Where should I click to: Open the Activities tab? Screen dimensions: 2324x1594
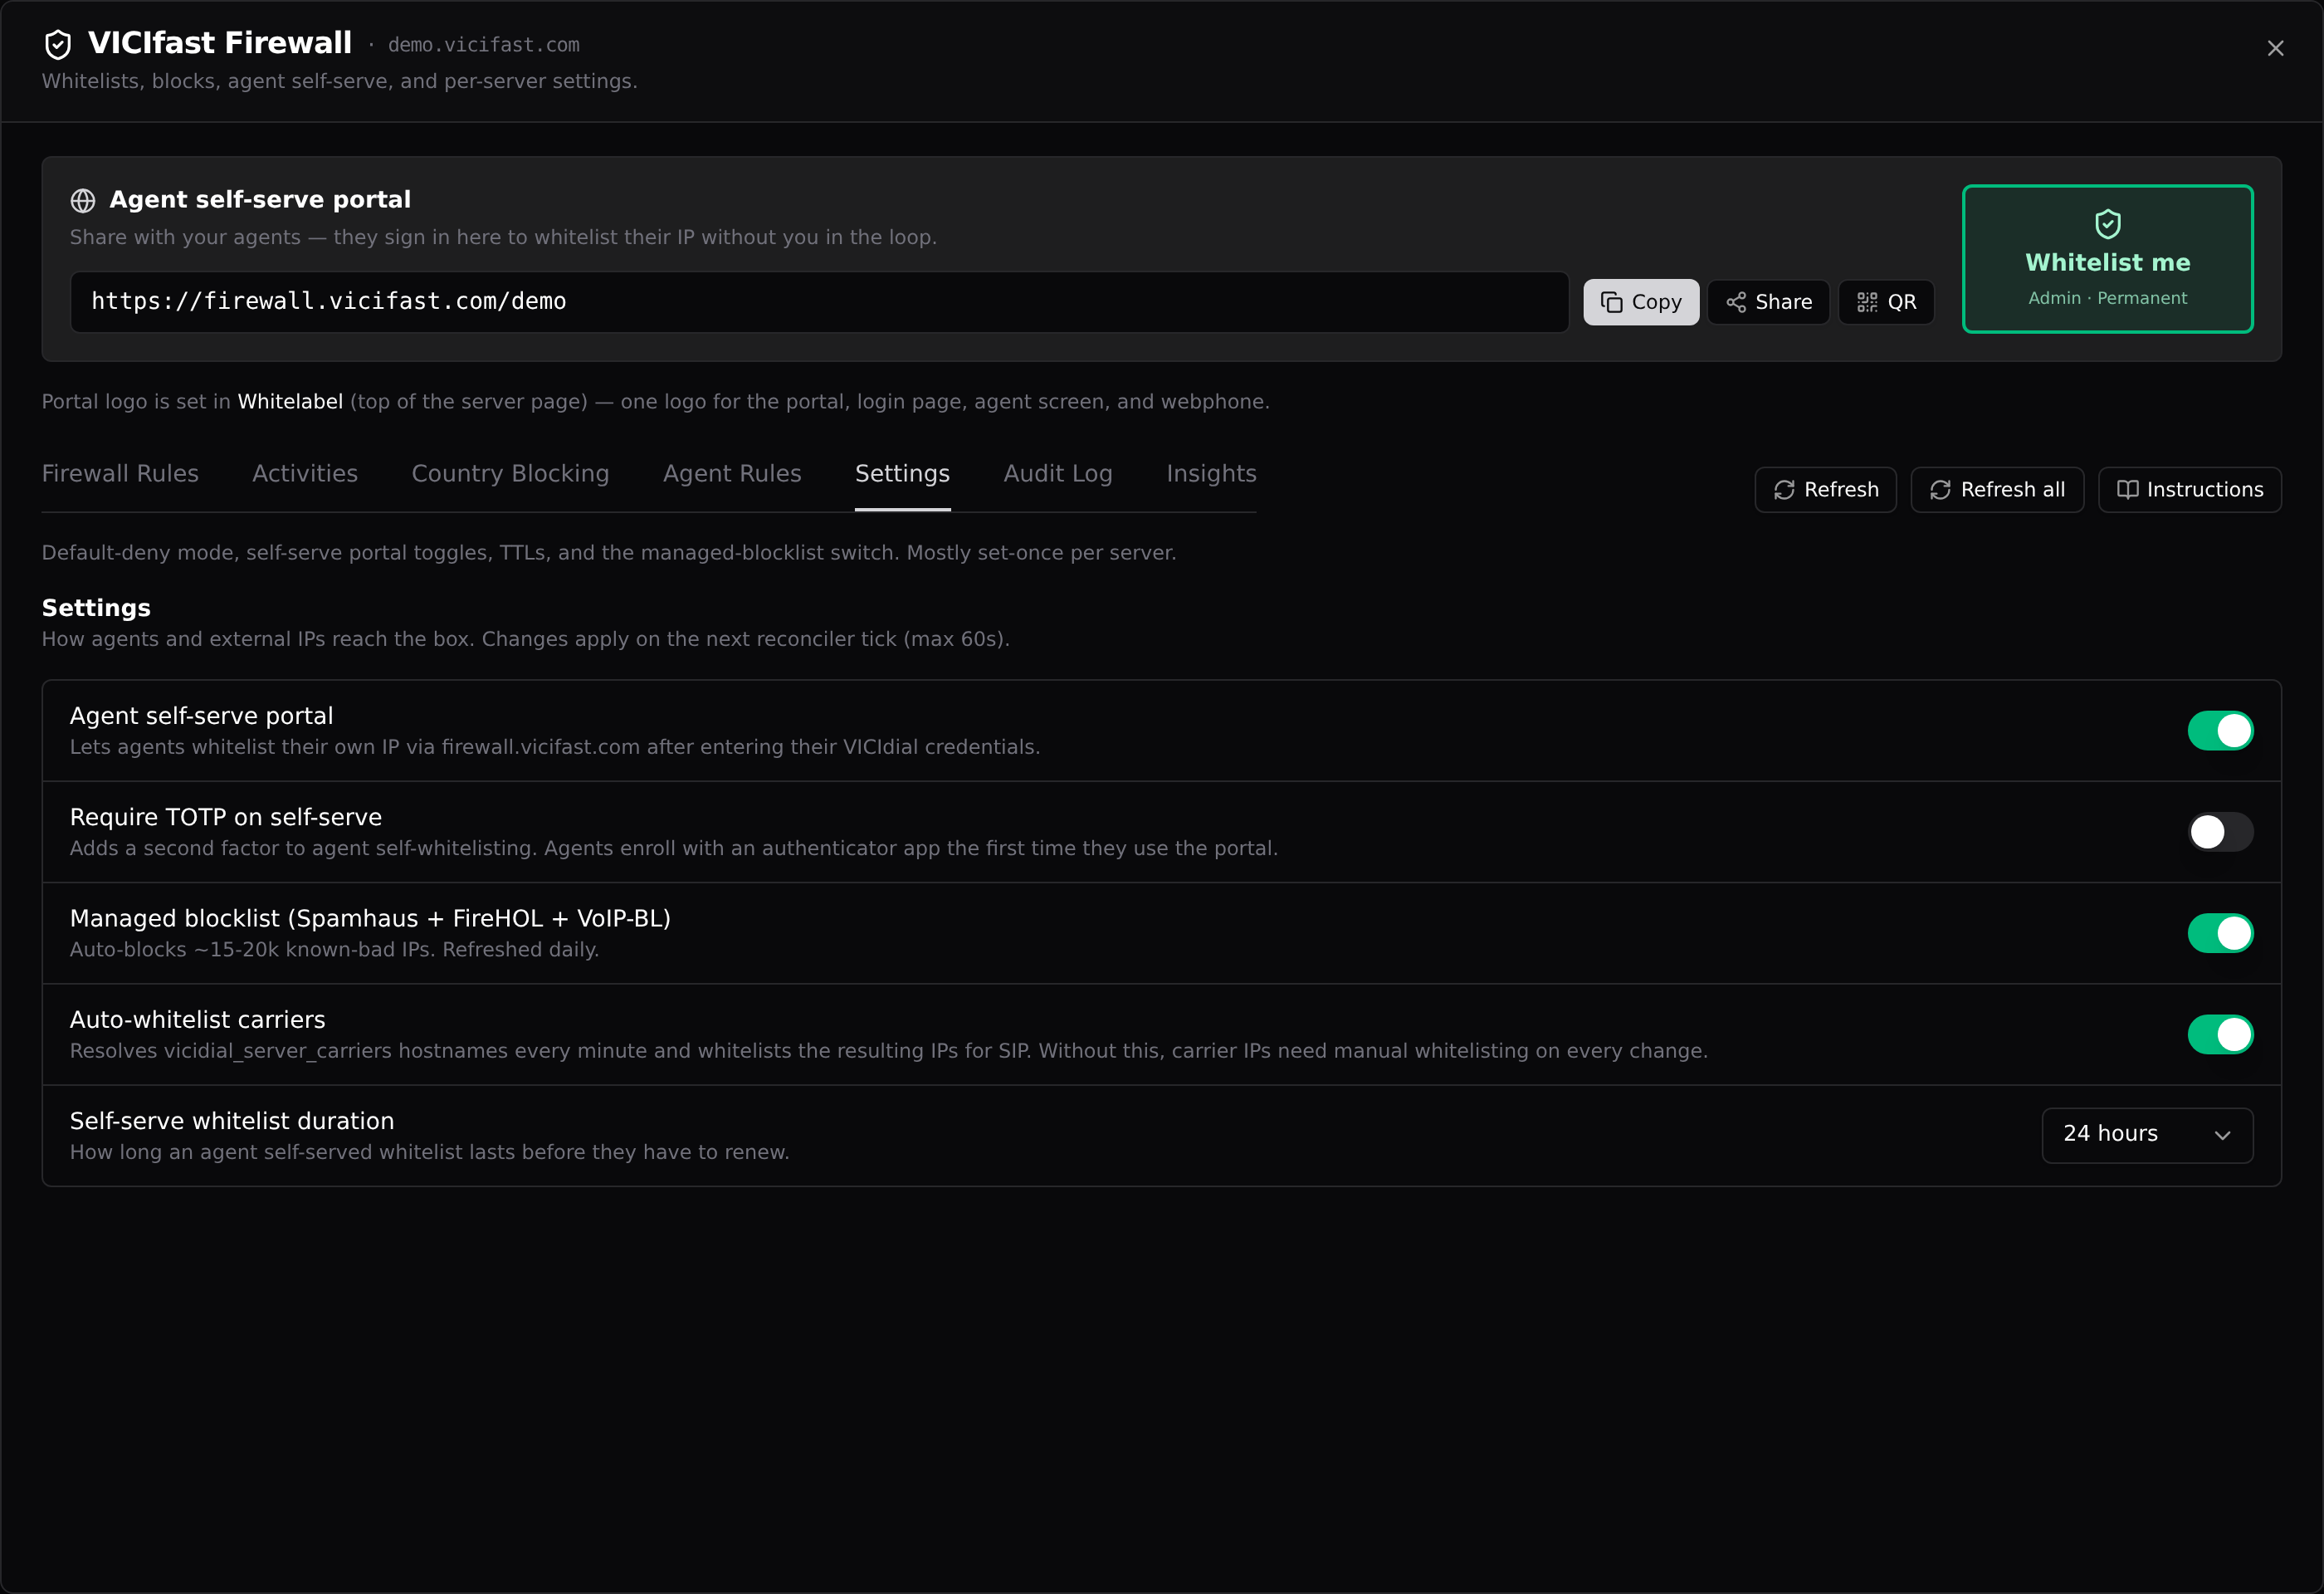click(x=305, y=473)
